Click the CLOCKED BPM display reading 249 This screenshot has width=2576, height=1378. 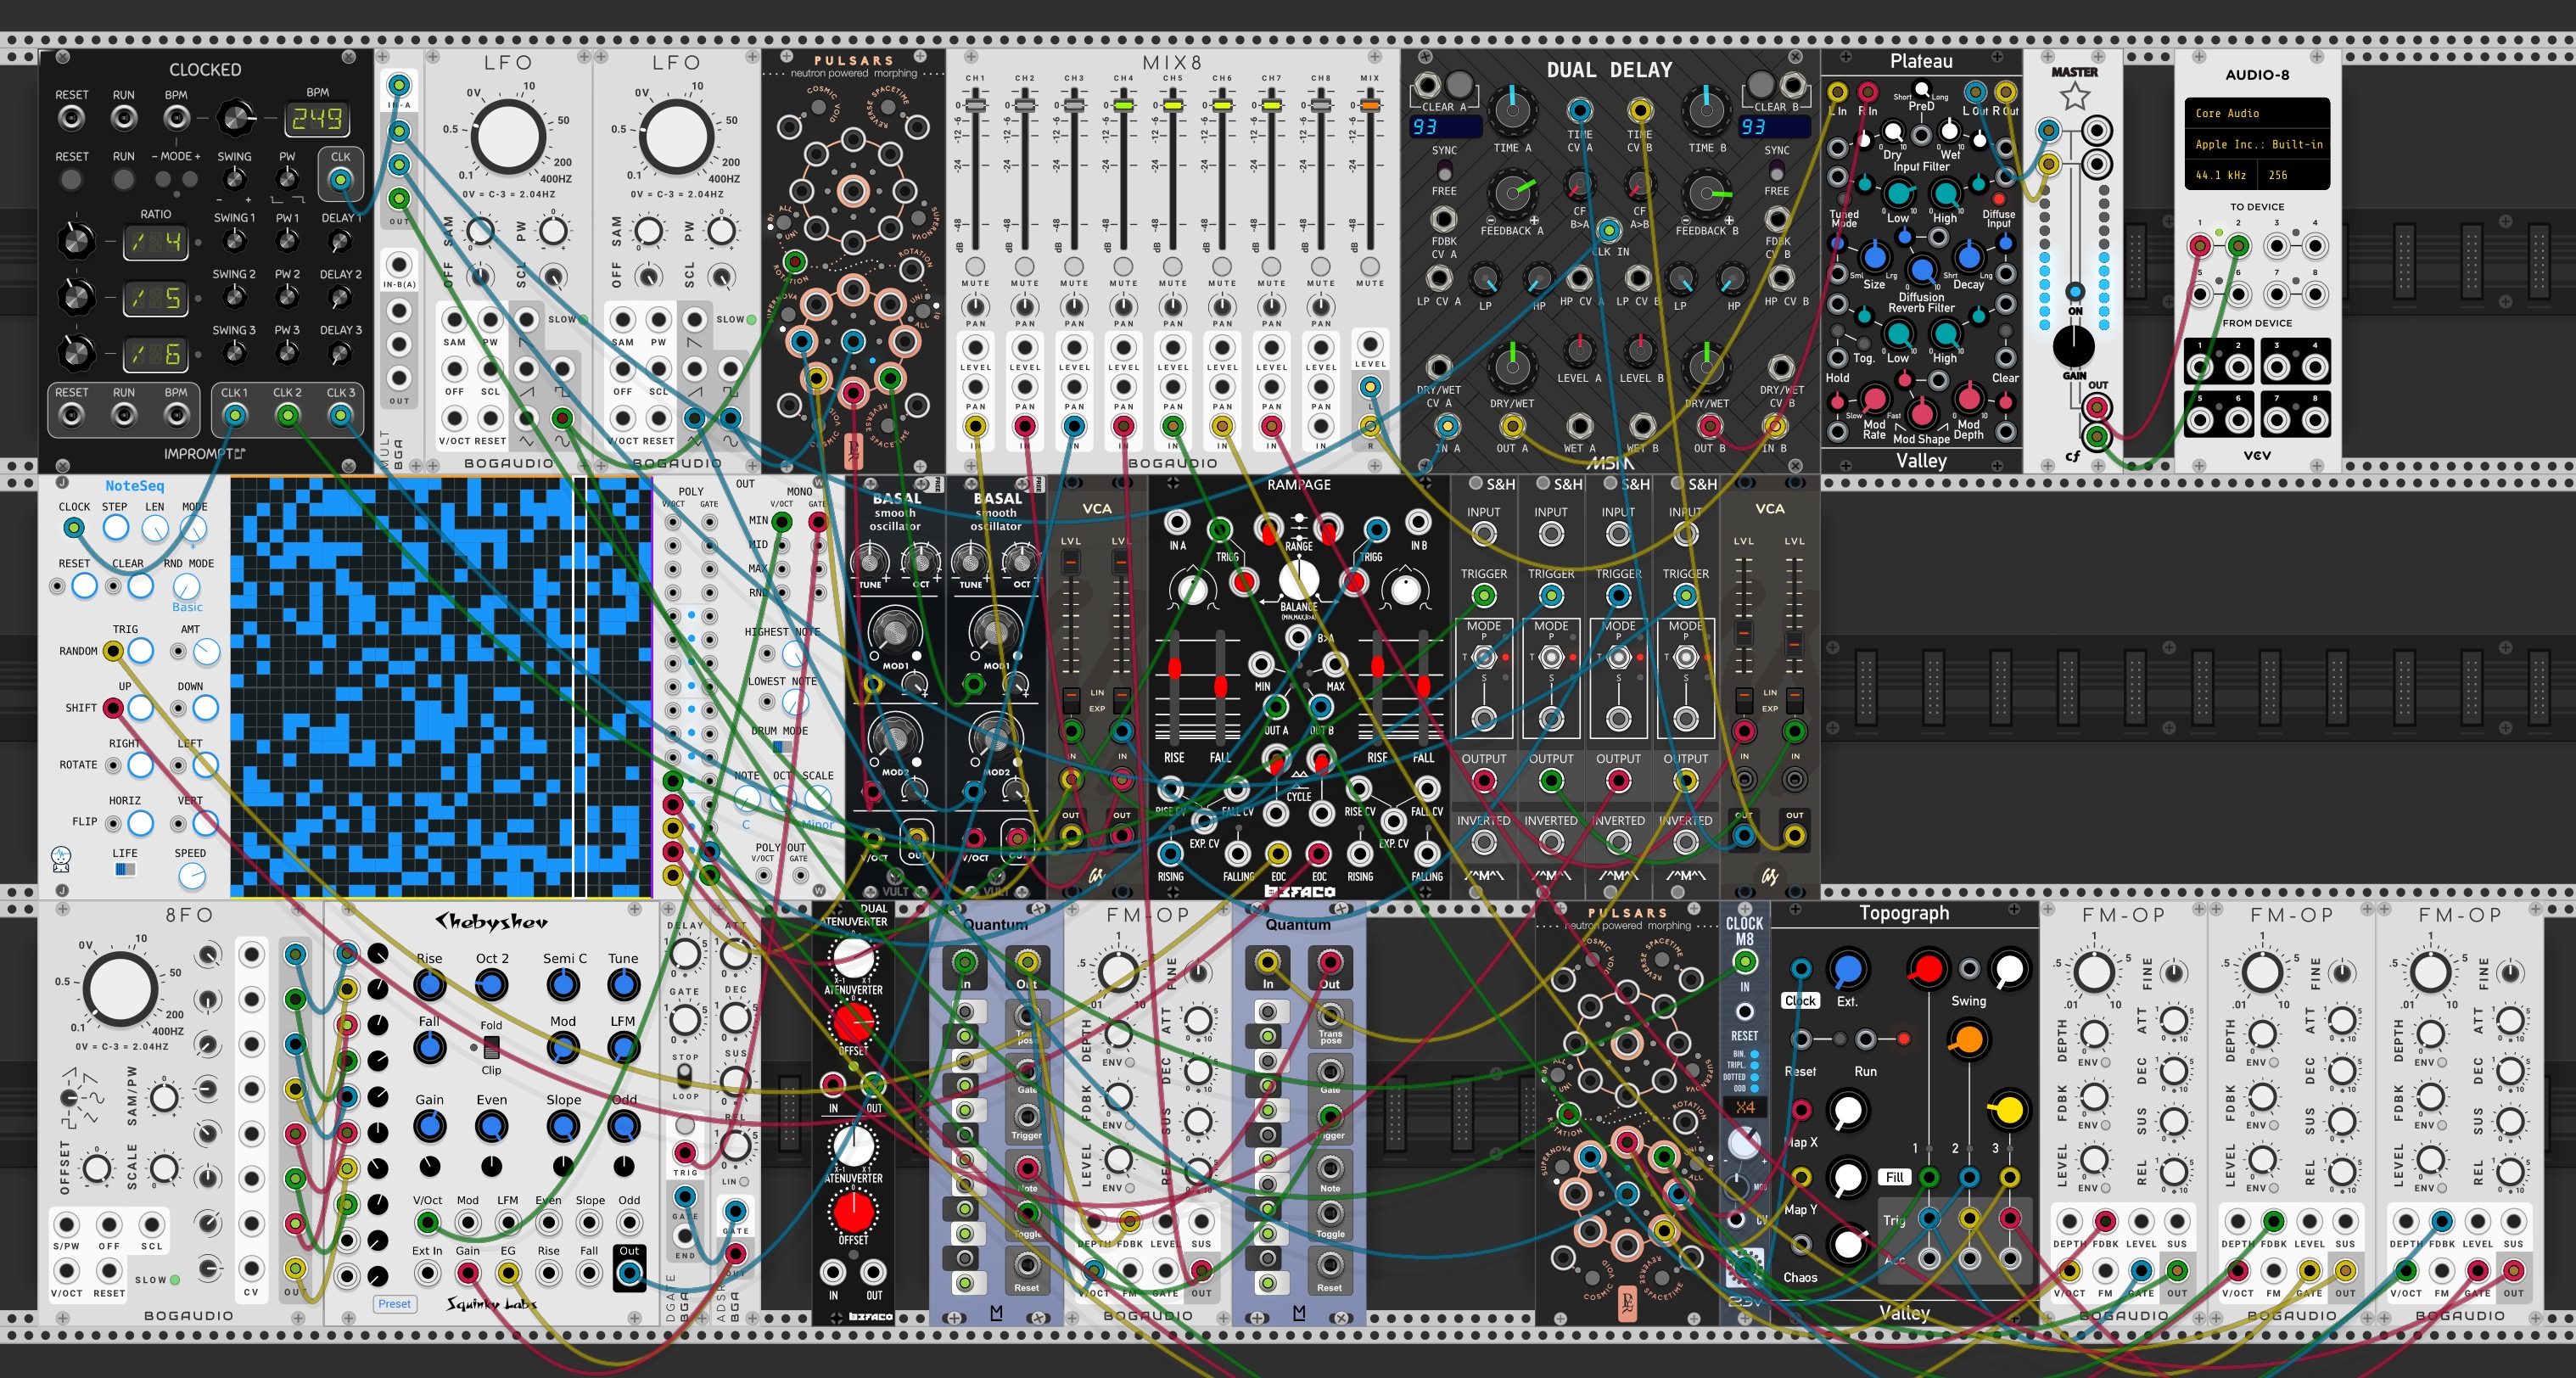pyautogui.click(x=317, y=119)
